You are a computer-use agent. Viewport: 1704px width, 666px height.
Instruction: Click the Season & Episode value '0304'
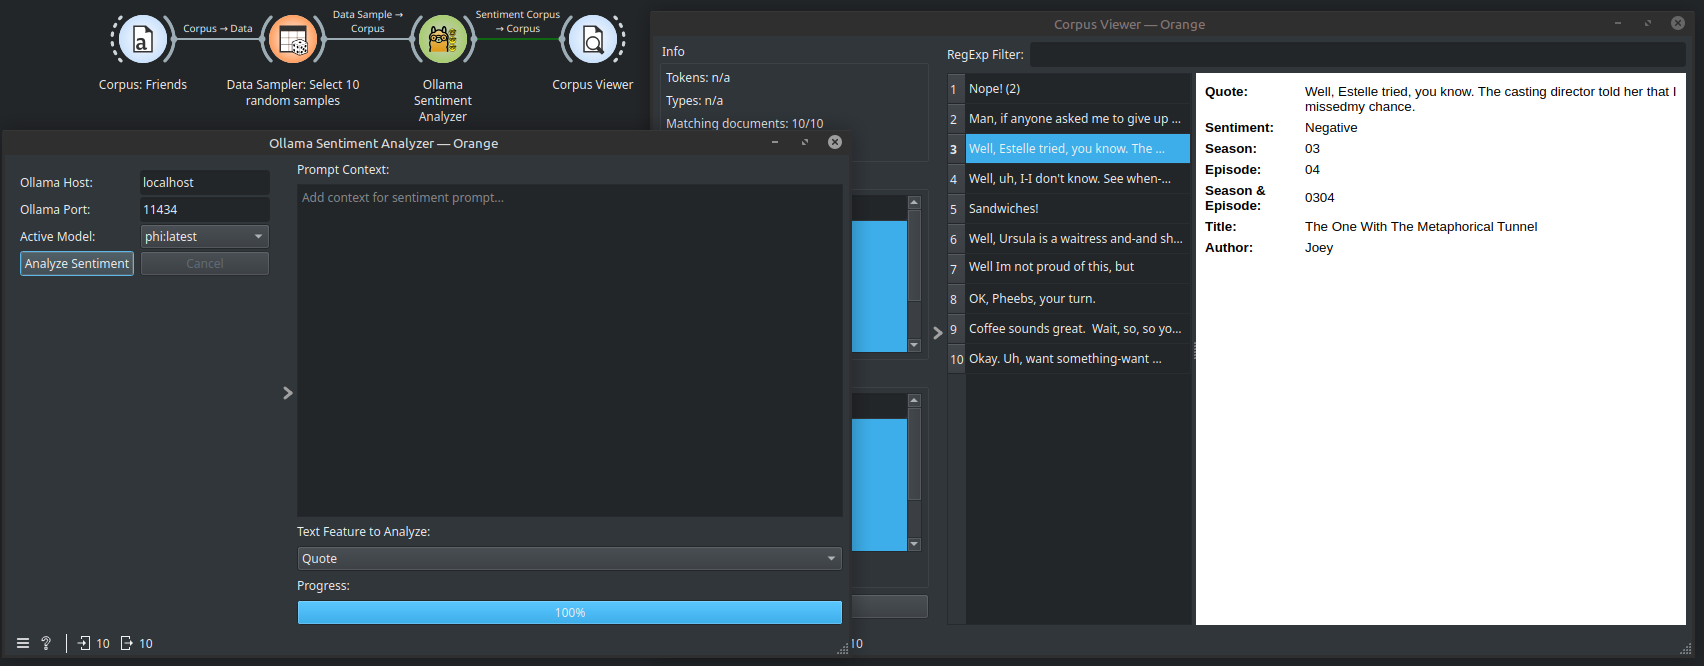(1320, 198)
